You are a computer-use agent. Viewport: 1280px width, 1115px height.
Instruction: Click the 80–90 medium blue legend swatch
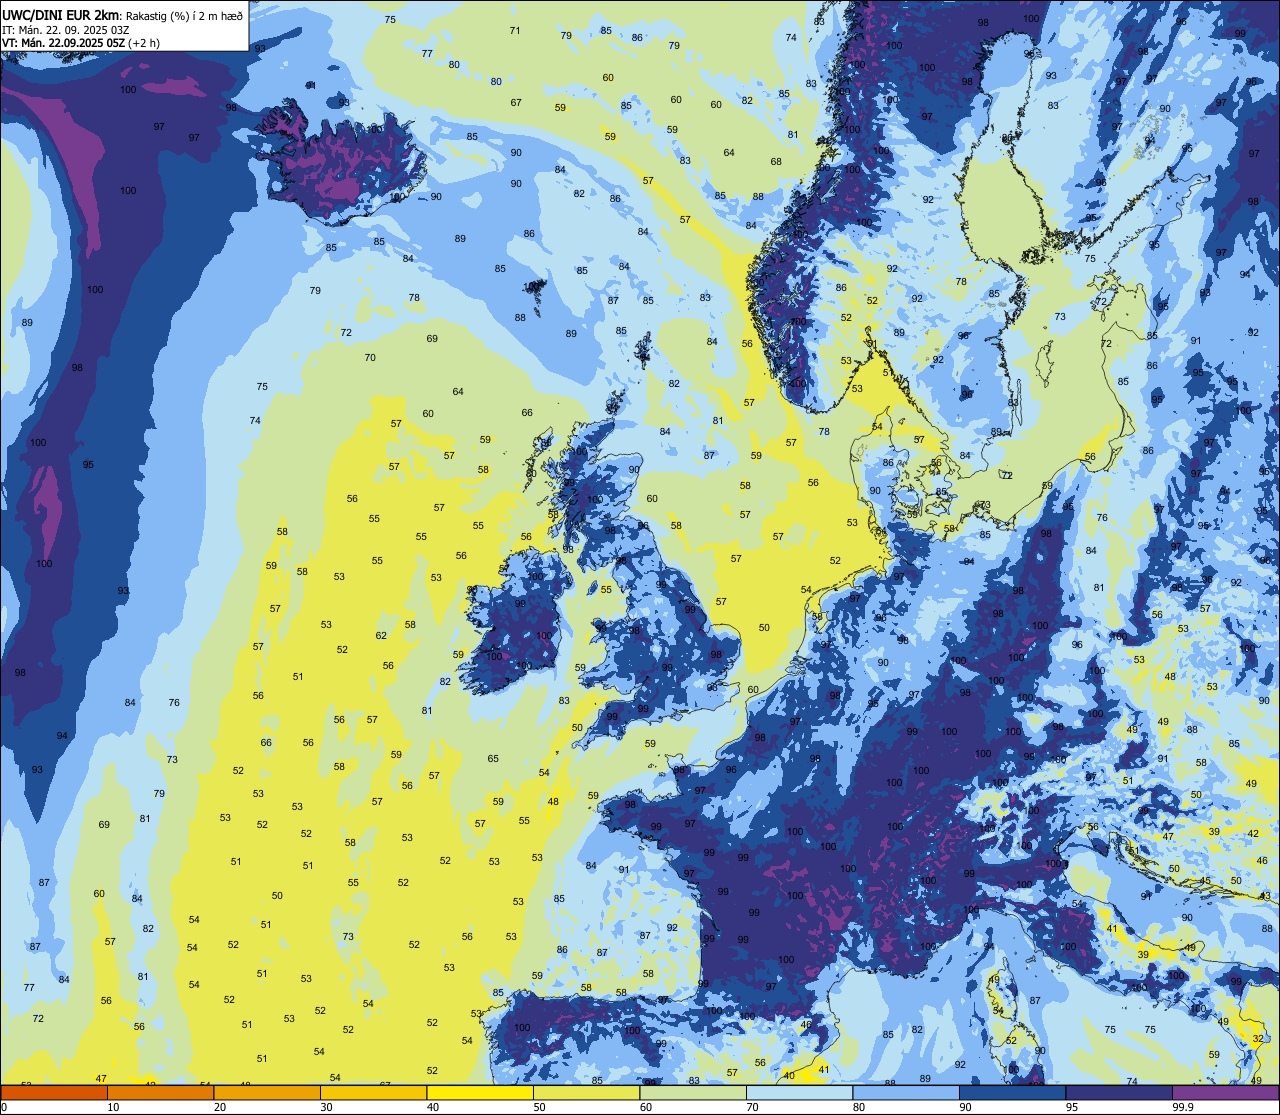click(x=906, y=1093)
